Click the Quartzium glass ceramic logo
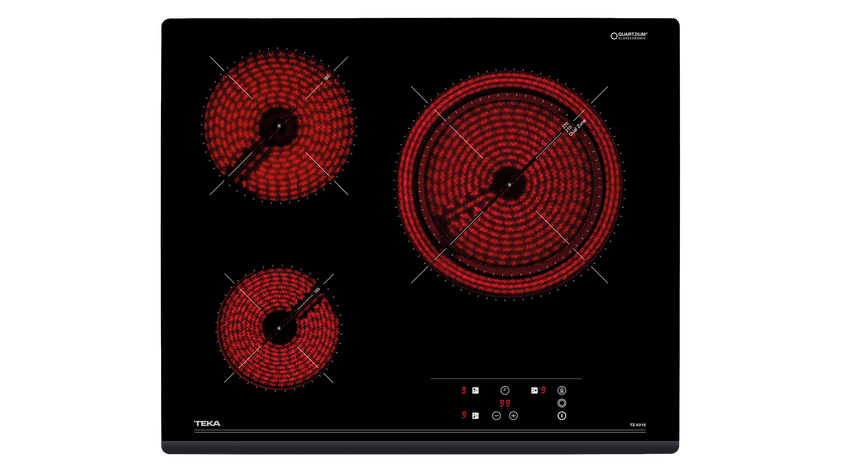Viewport: 841px width, 473px height. tap(630, 36)
